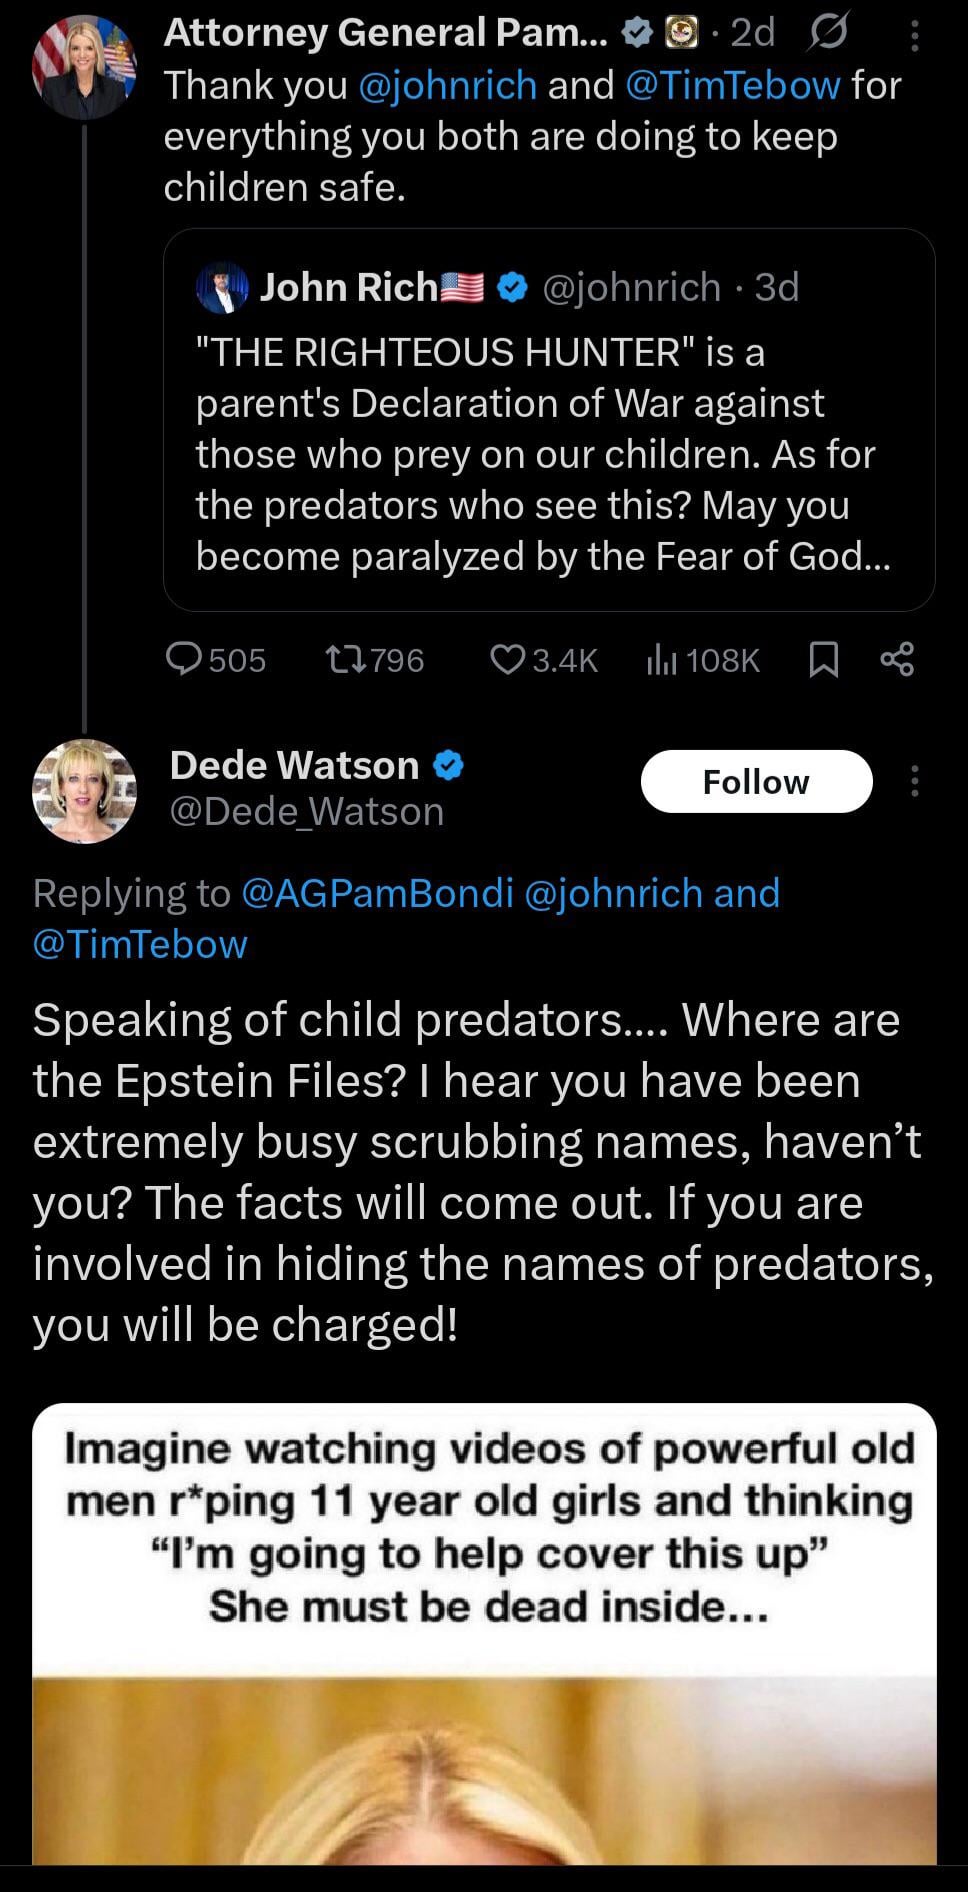Open @TimTebow in the Replying to line
The image size is (968, 1892).
pyautogui.click(x=140, y=944)
